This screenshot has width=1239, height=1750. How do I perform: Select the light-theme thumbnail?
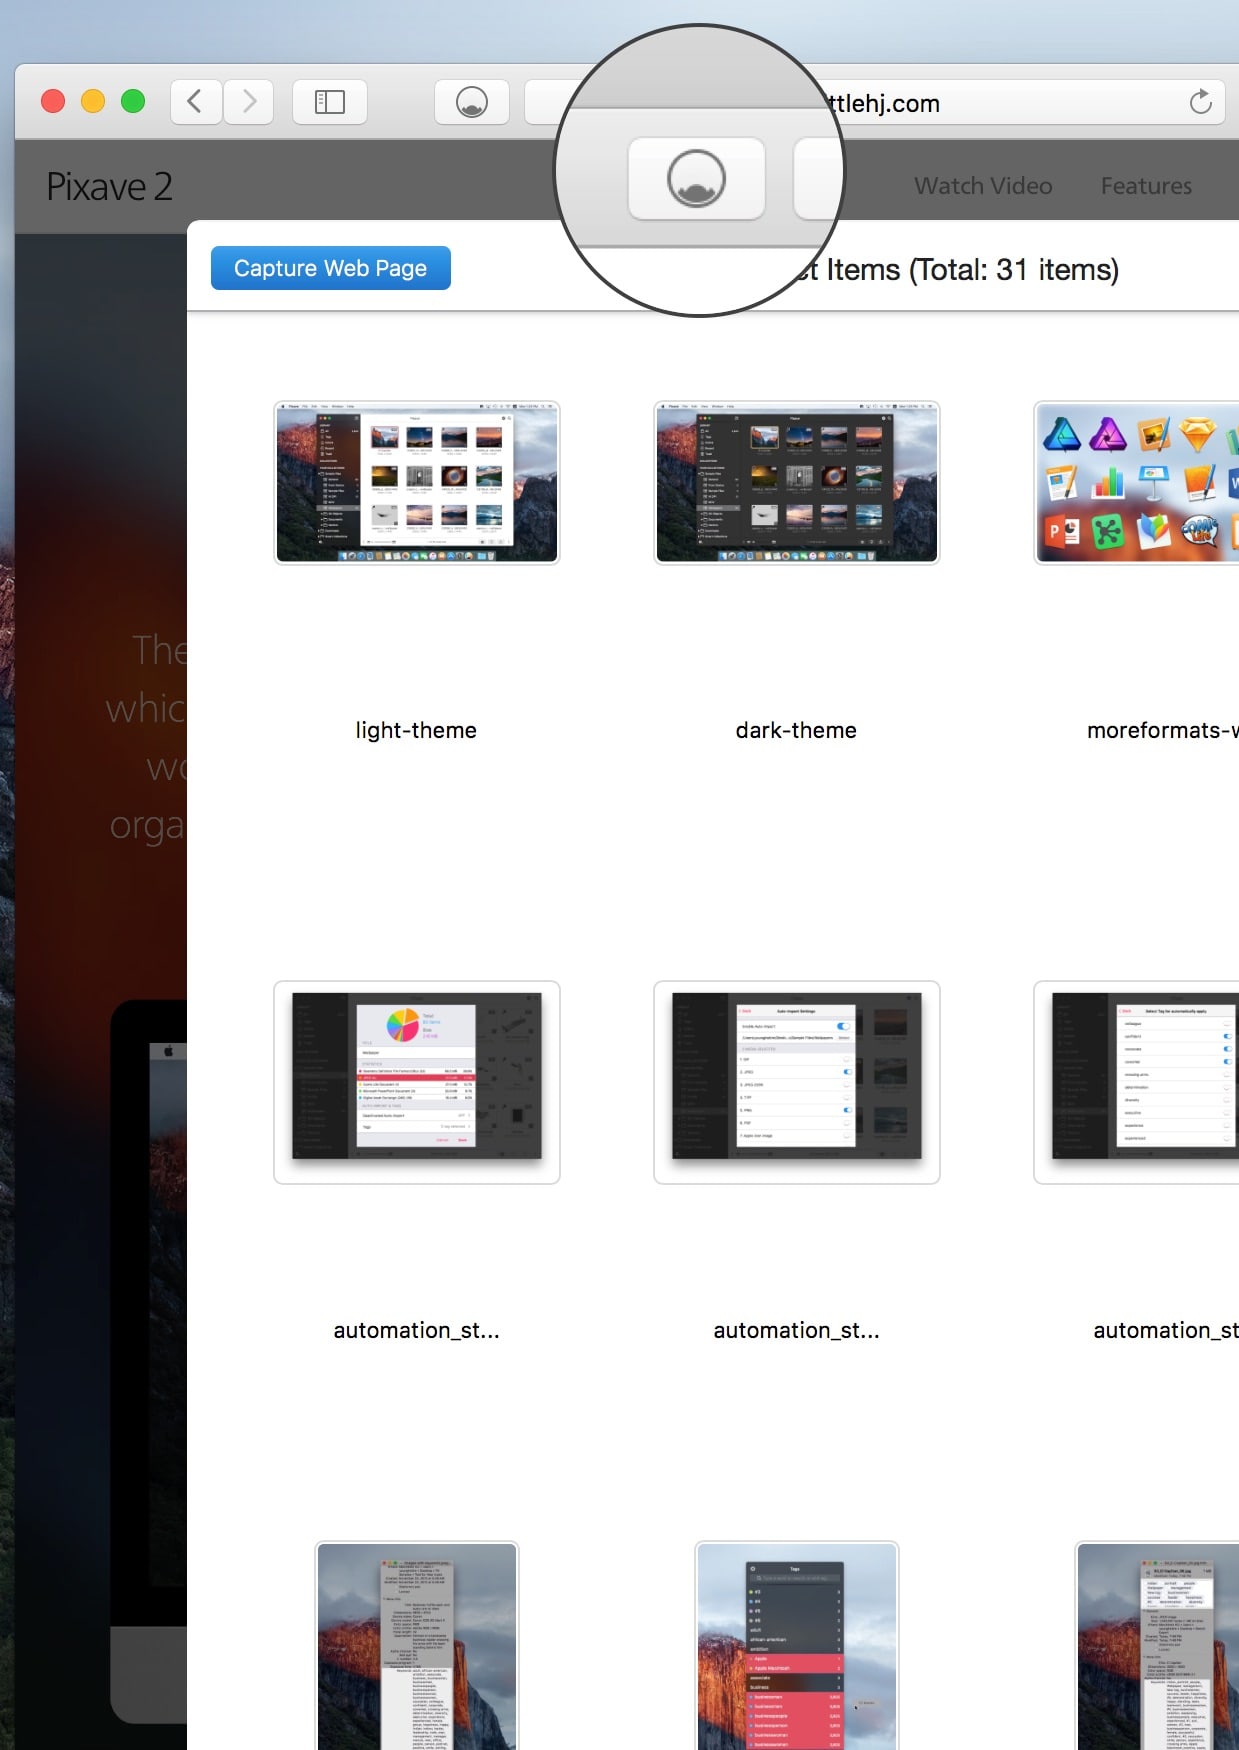(417, 483)
